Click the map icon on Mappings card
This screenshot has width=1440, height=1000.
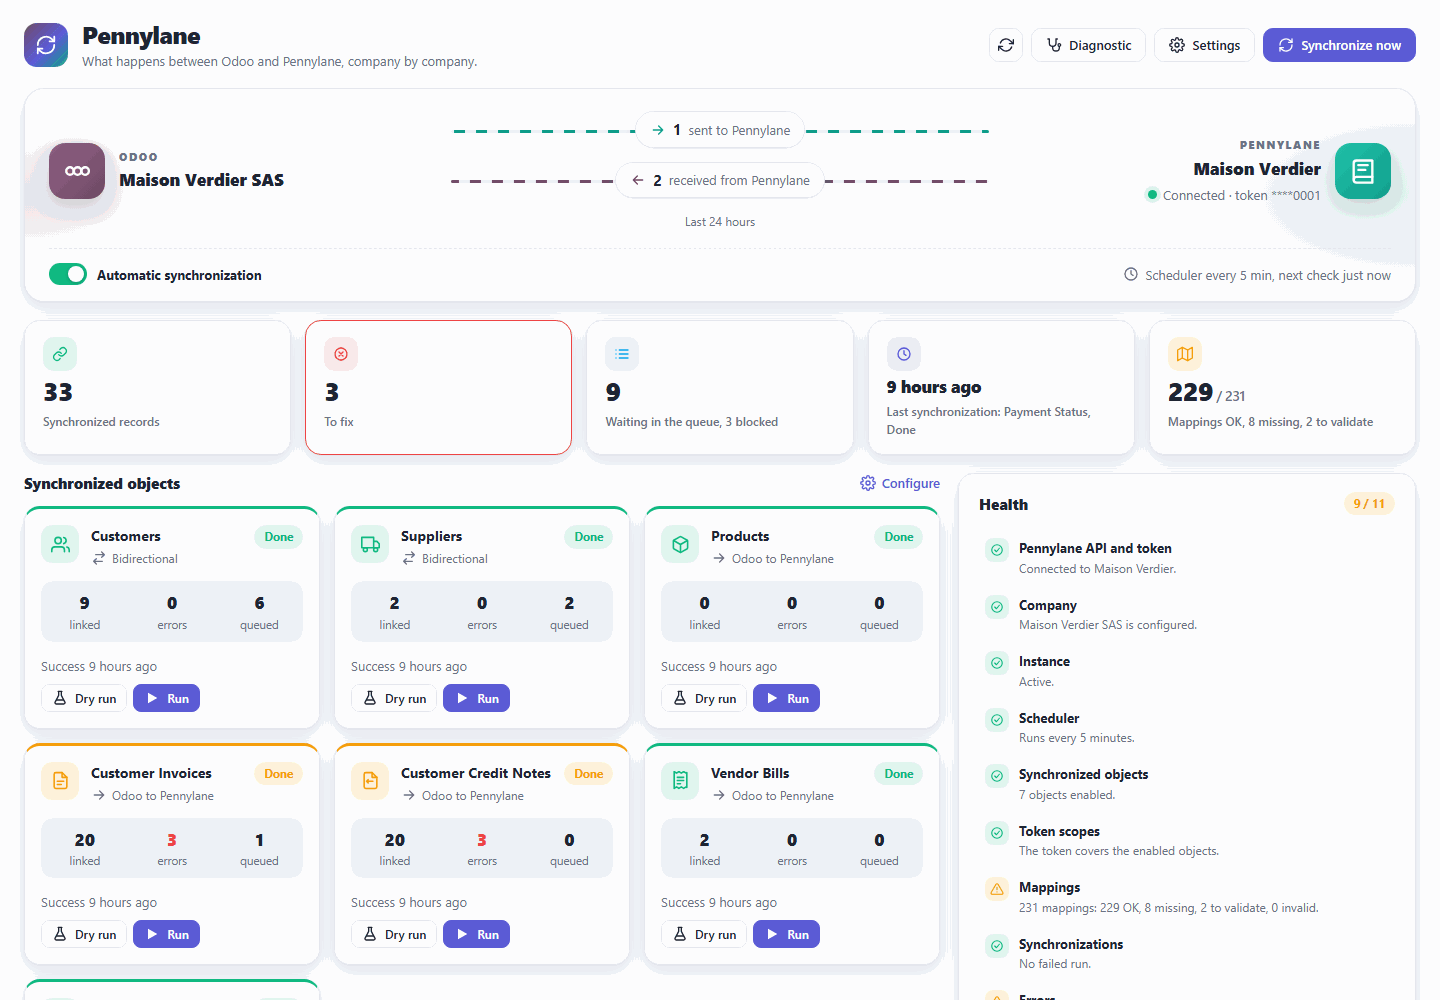pyautogui.click(x=1185, y=354)
